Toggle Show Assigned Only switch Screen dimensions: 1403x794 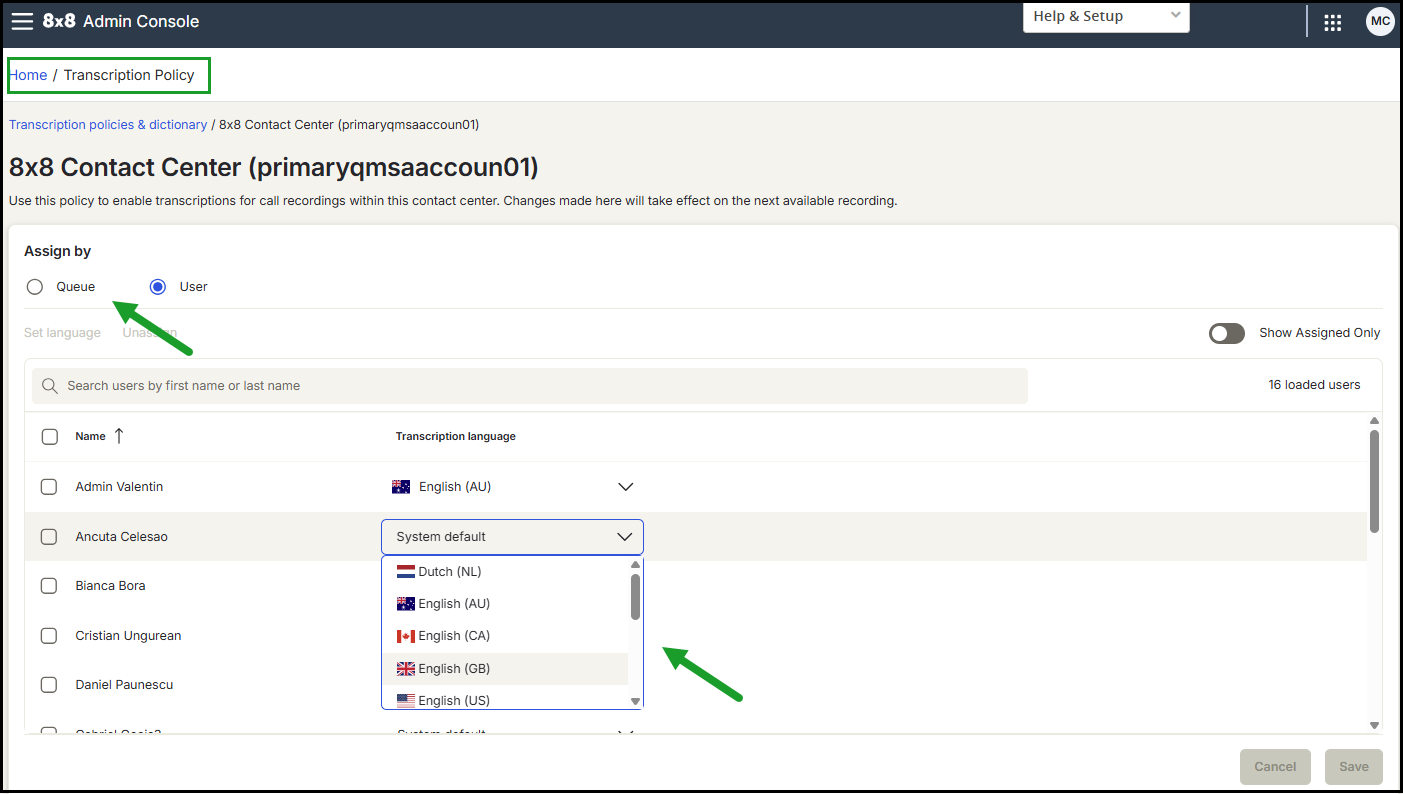click(x=1227, y=333)
